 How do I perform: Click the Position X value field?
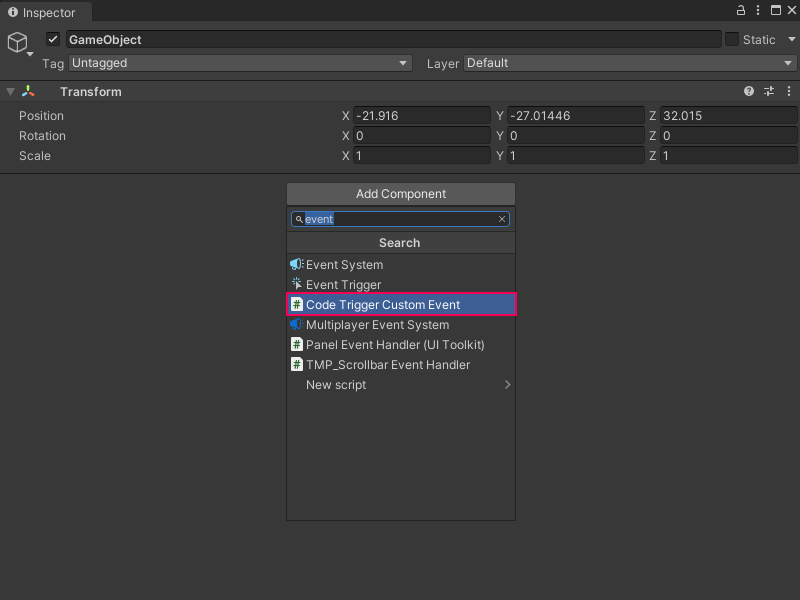[x=422, y=115]
